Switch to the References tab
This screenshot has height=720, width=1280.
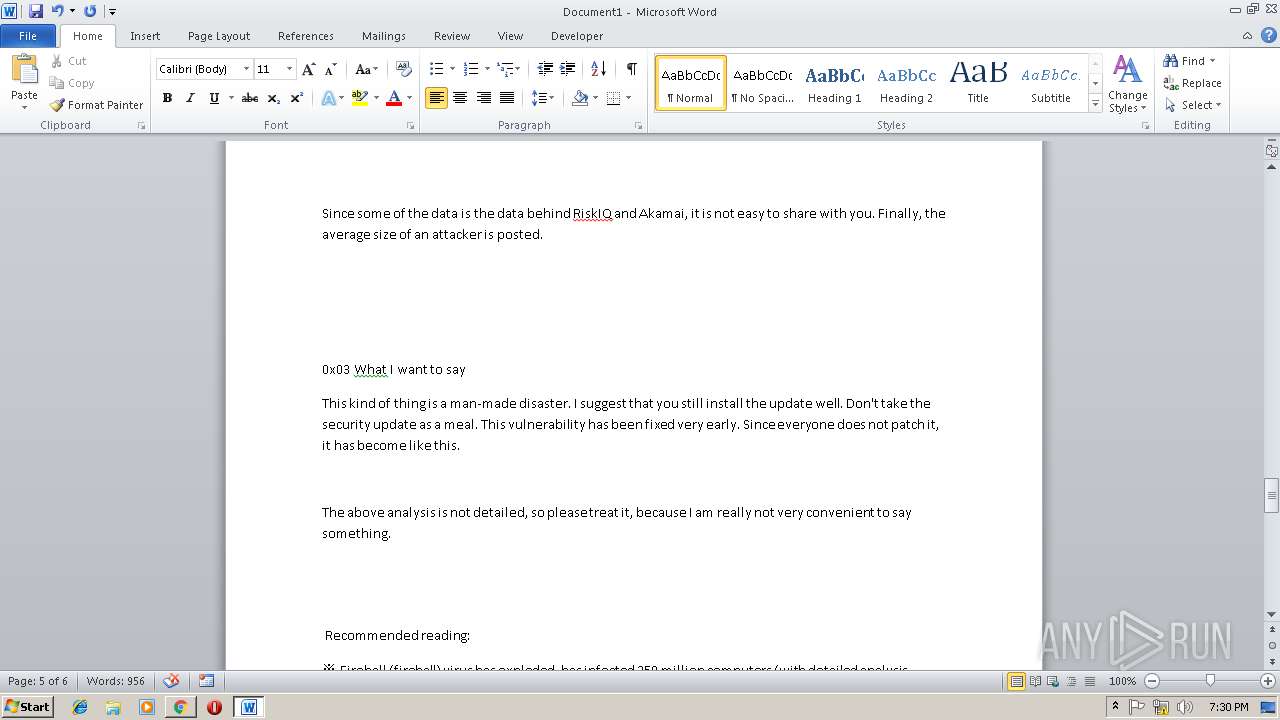coord(306,36)
